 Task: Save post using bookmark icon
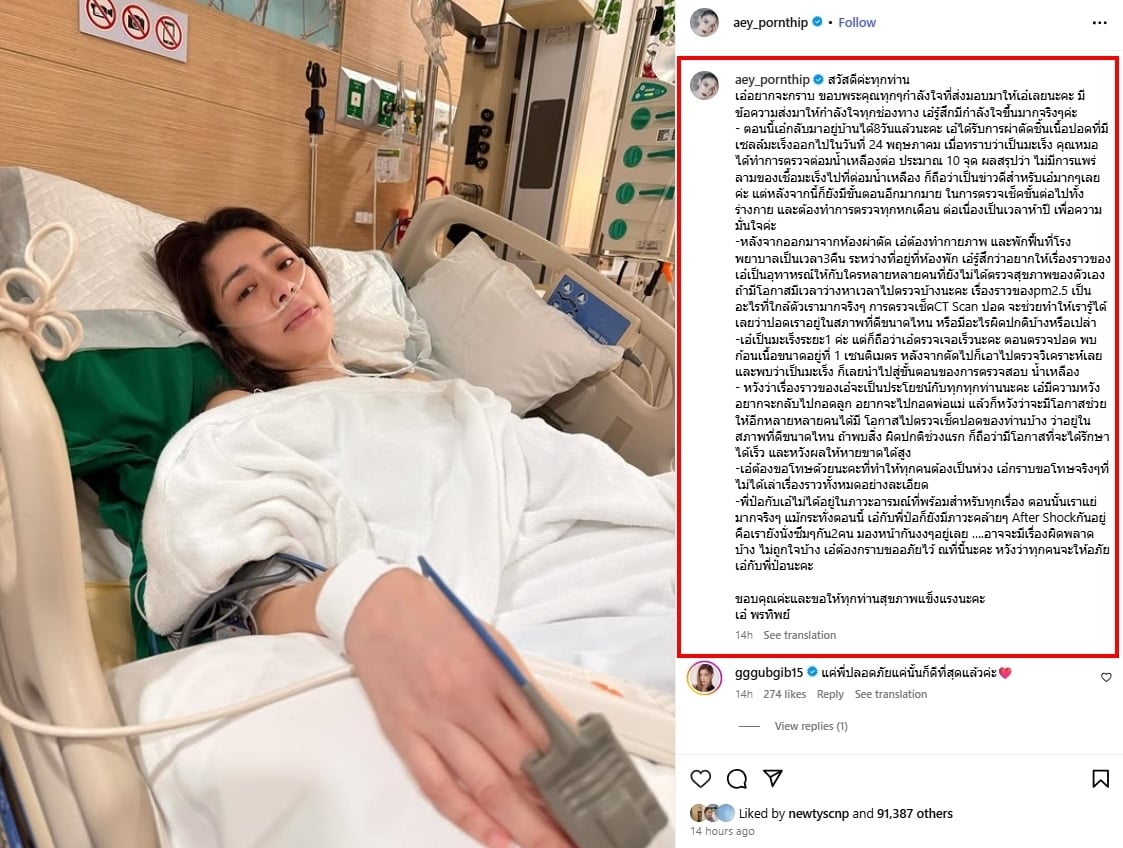(x=1100, y=779)
